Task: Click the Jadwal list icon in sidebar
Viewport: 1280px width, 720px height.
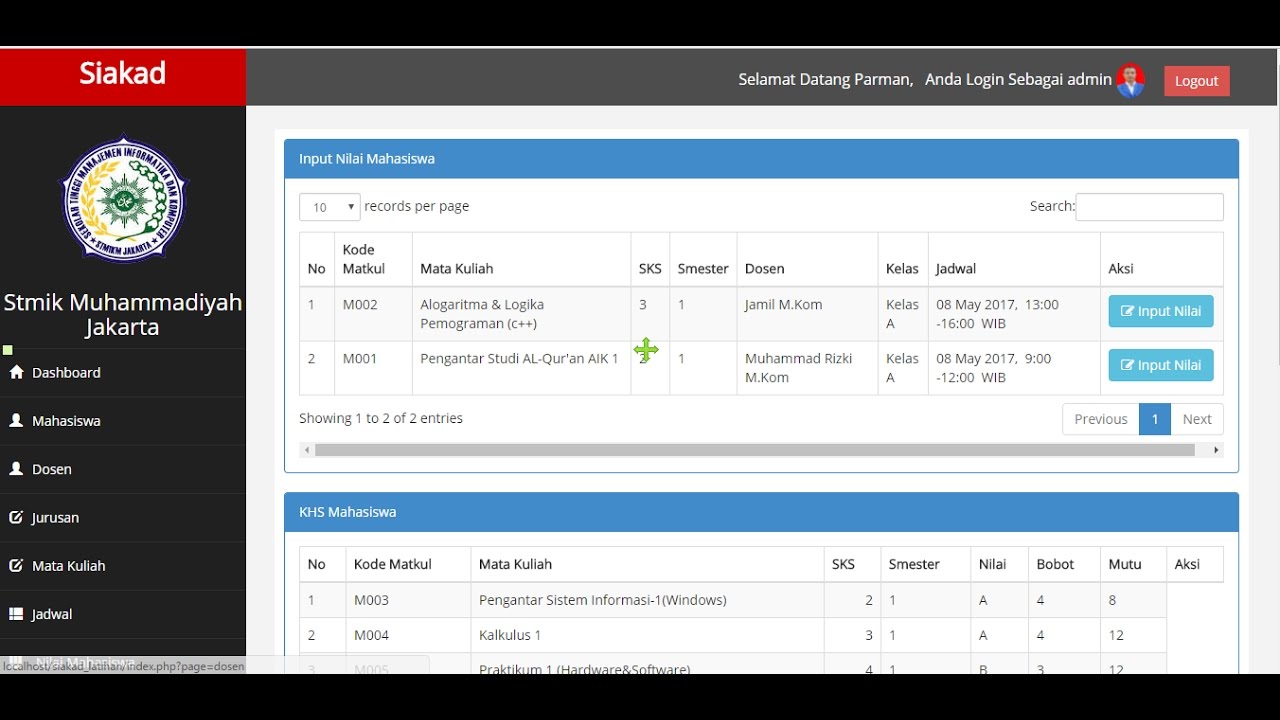Action: [x=16, y=614]
